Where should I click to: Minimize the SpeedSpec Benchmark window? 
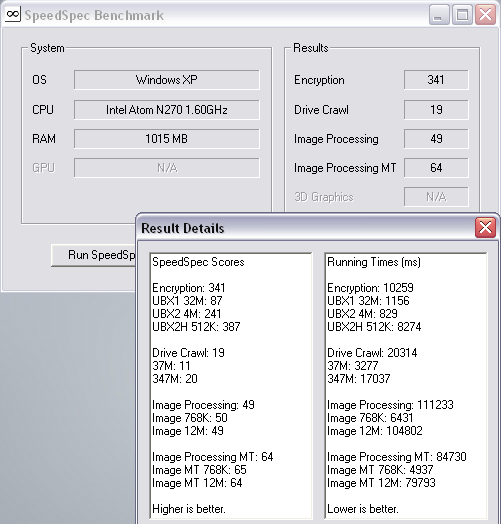439,15
